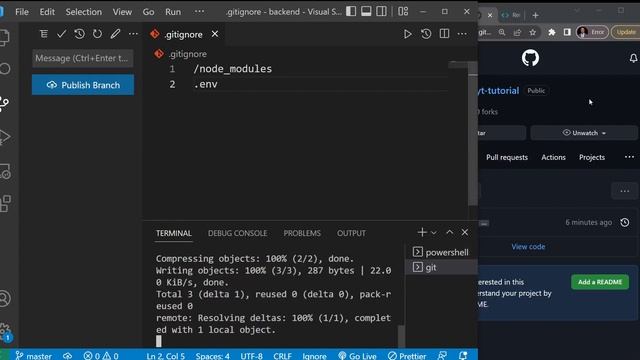Open the Selection menu

pyautogui.click(x=84, y=12)
